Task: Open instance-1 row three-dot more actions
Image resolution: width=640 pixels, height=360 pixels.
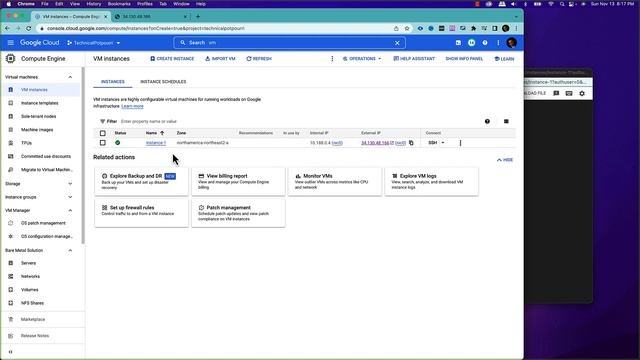Action: click(x=460, y=143)
